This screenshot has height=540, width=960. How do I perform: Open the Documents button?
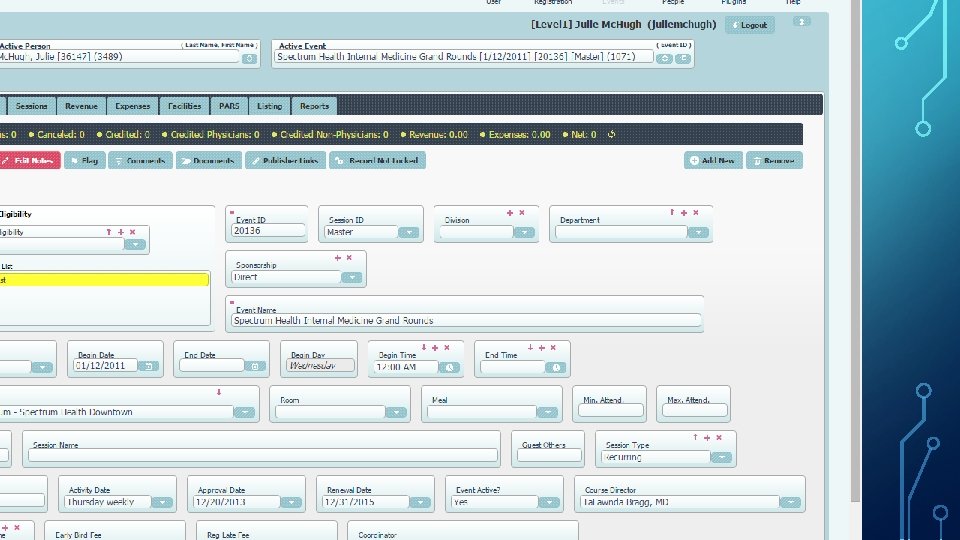[209, 160]
